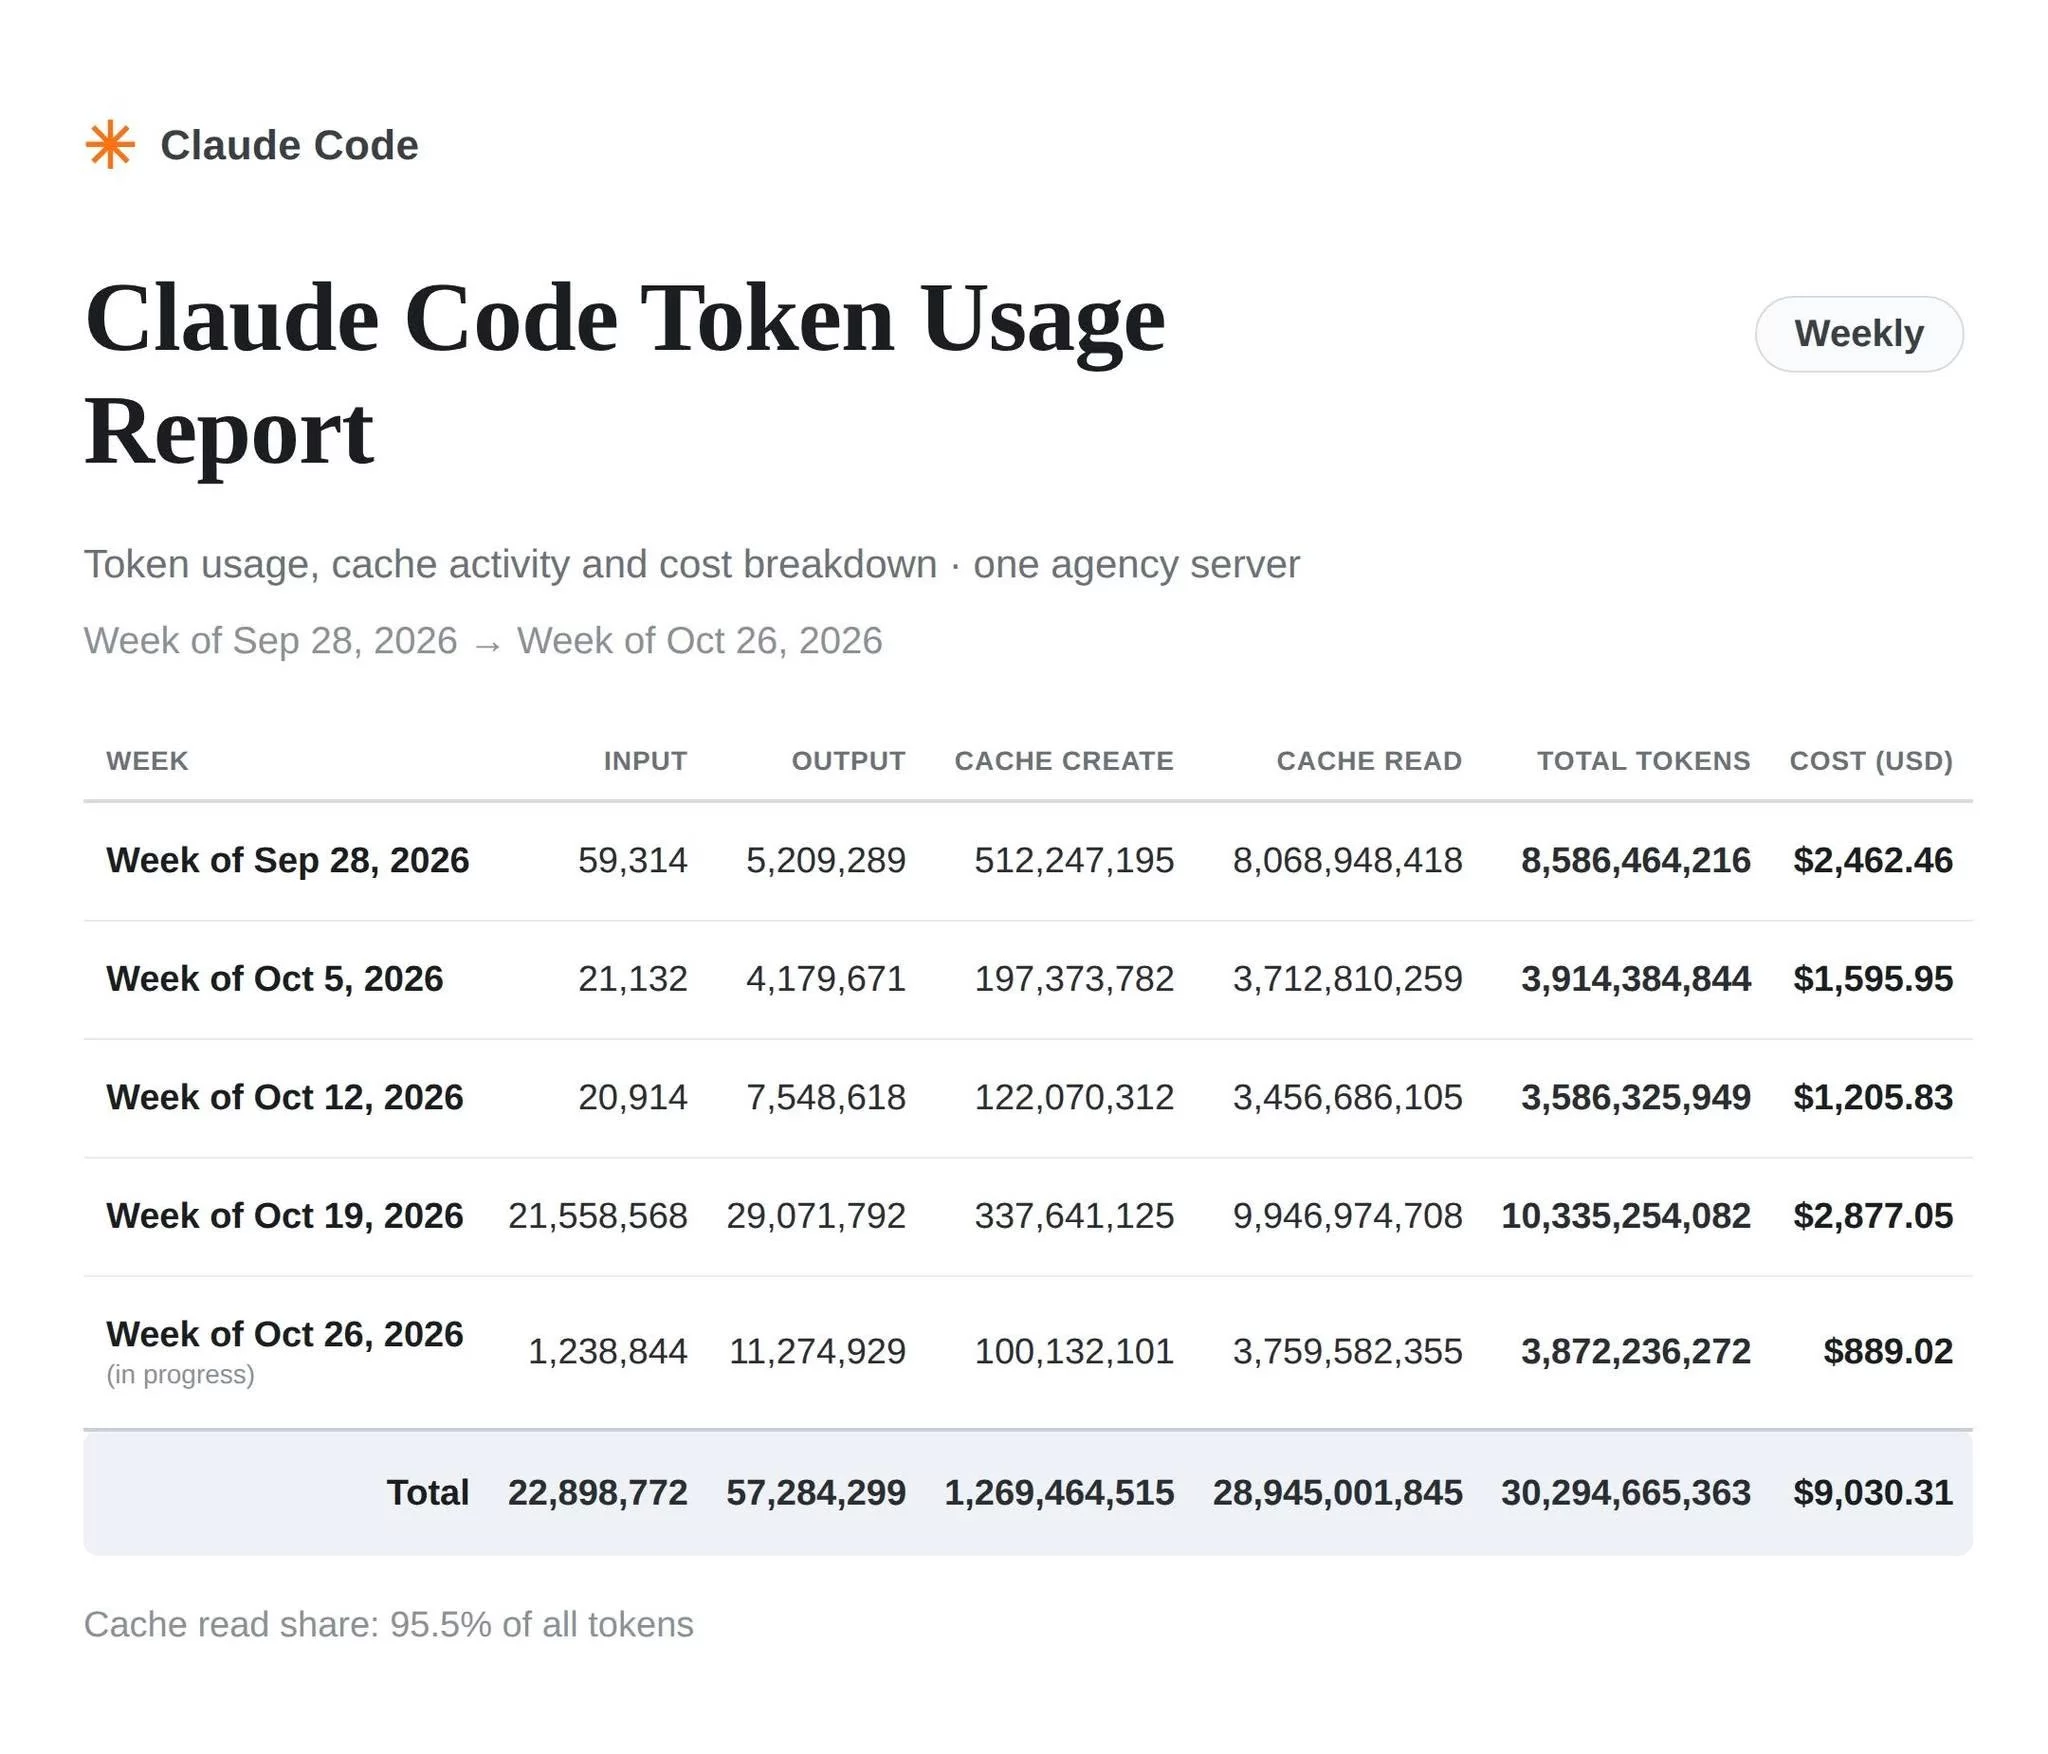Click total input 22,898,772

pyautogui.click(x=598, y=1492)
